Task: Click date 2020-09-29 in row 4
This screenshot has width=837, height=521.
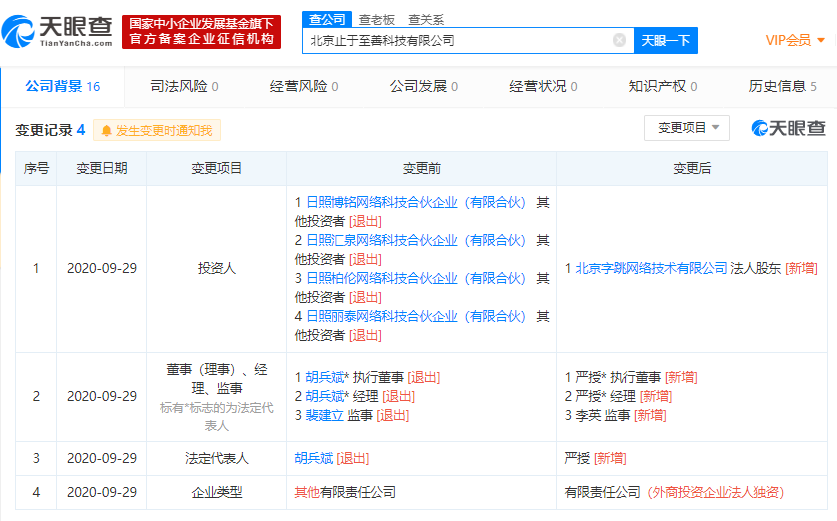Action: pos(101,492)
